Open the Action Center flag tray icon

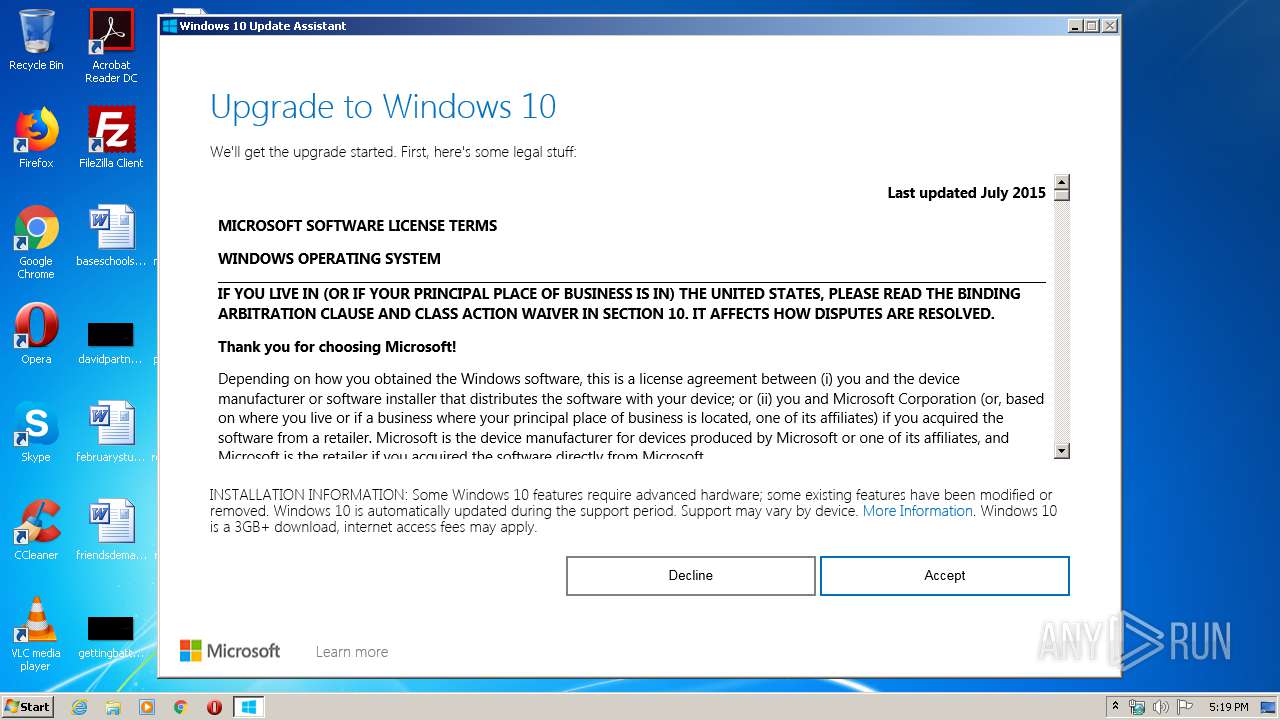[1184, 707]
